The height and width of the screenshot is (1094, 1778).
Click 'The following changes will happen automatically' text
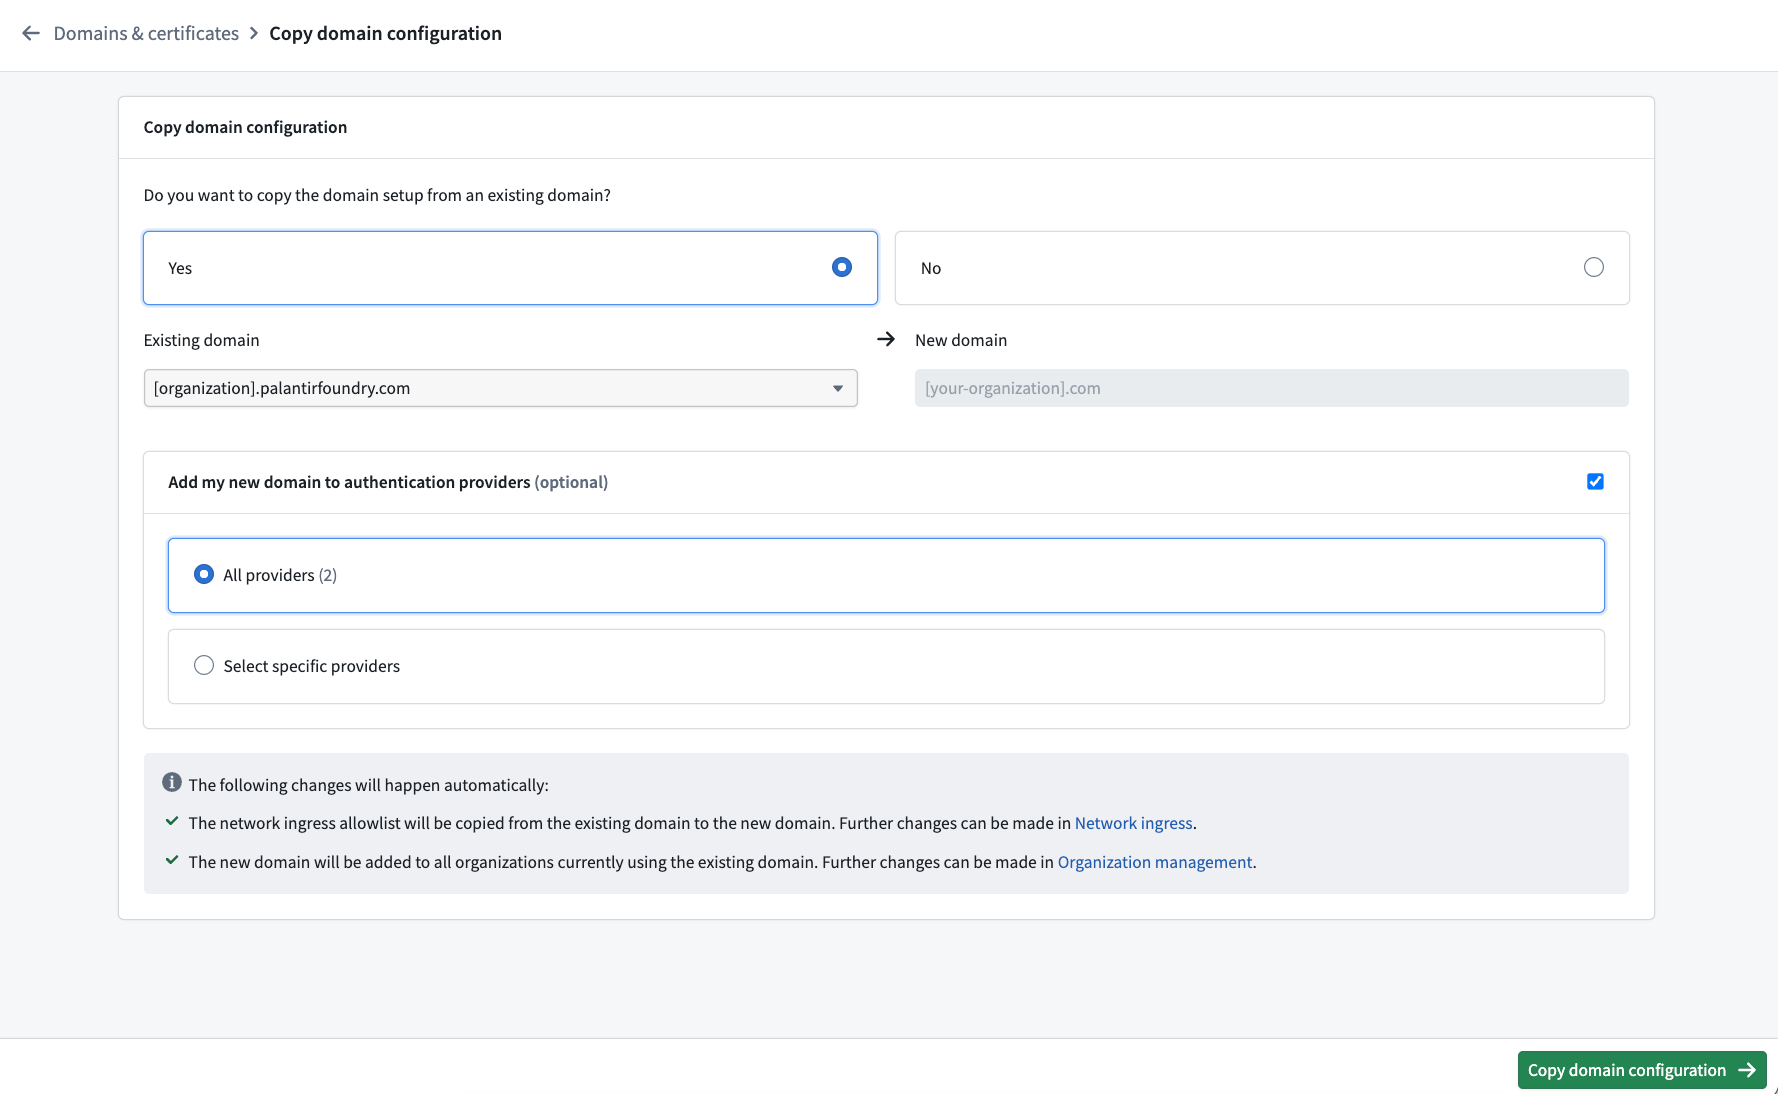click(368, 785)
